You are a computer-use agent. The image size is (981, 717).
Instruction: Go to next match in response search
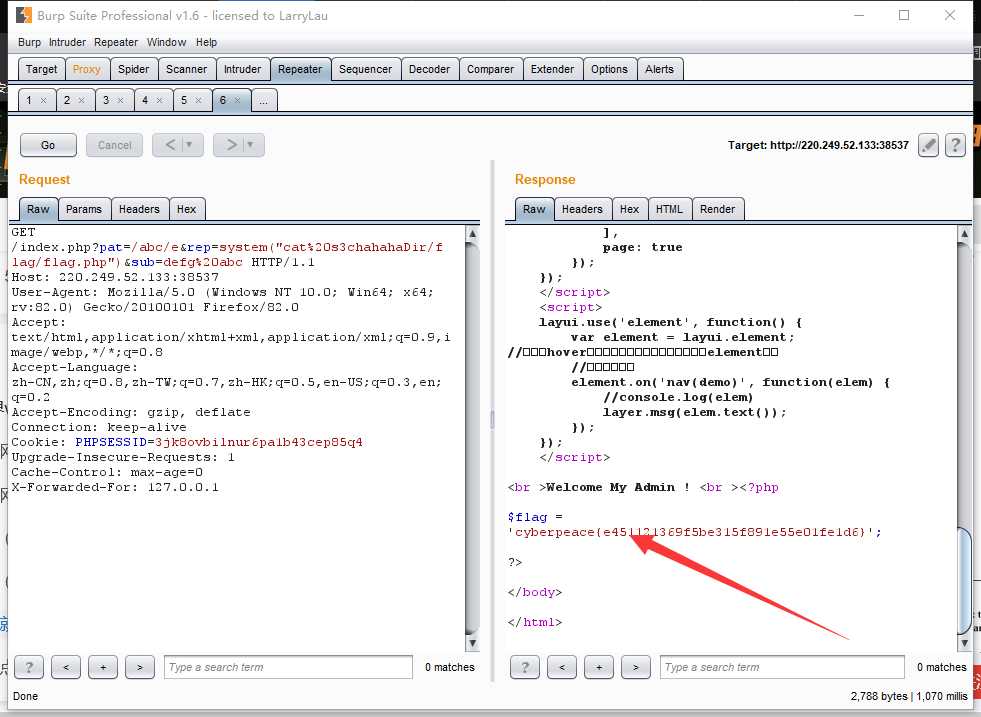tap(635, 667)
